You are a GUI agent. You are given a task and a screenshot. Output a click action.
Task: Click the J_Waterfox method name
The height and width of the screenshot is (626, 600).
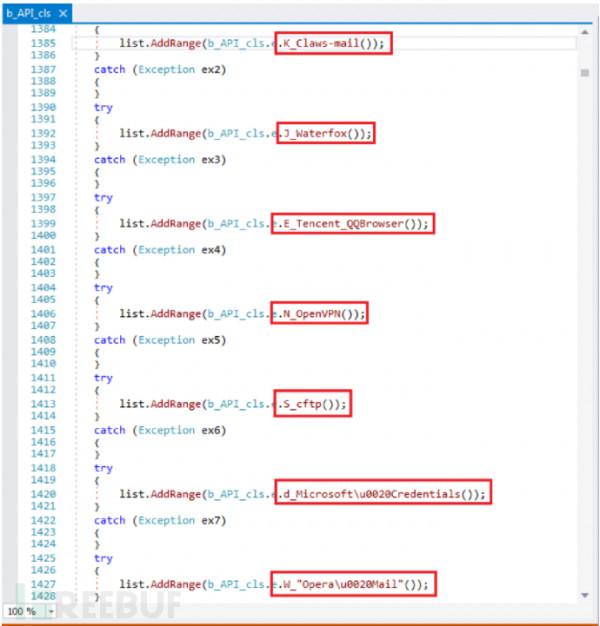pyautogui.click(x=323, y=133)
